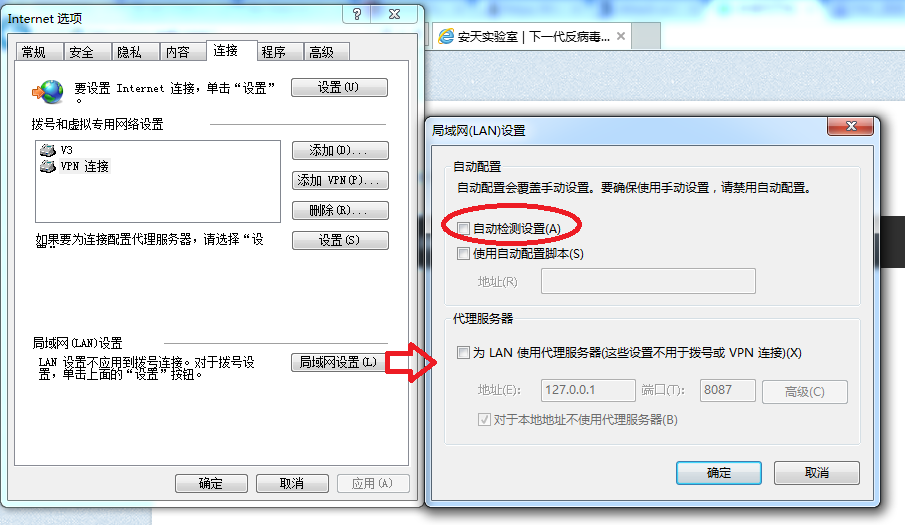Click the 127.0.0.1 proxy address field

tap(588, 390)
